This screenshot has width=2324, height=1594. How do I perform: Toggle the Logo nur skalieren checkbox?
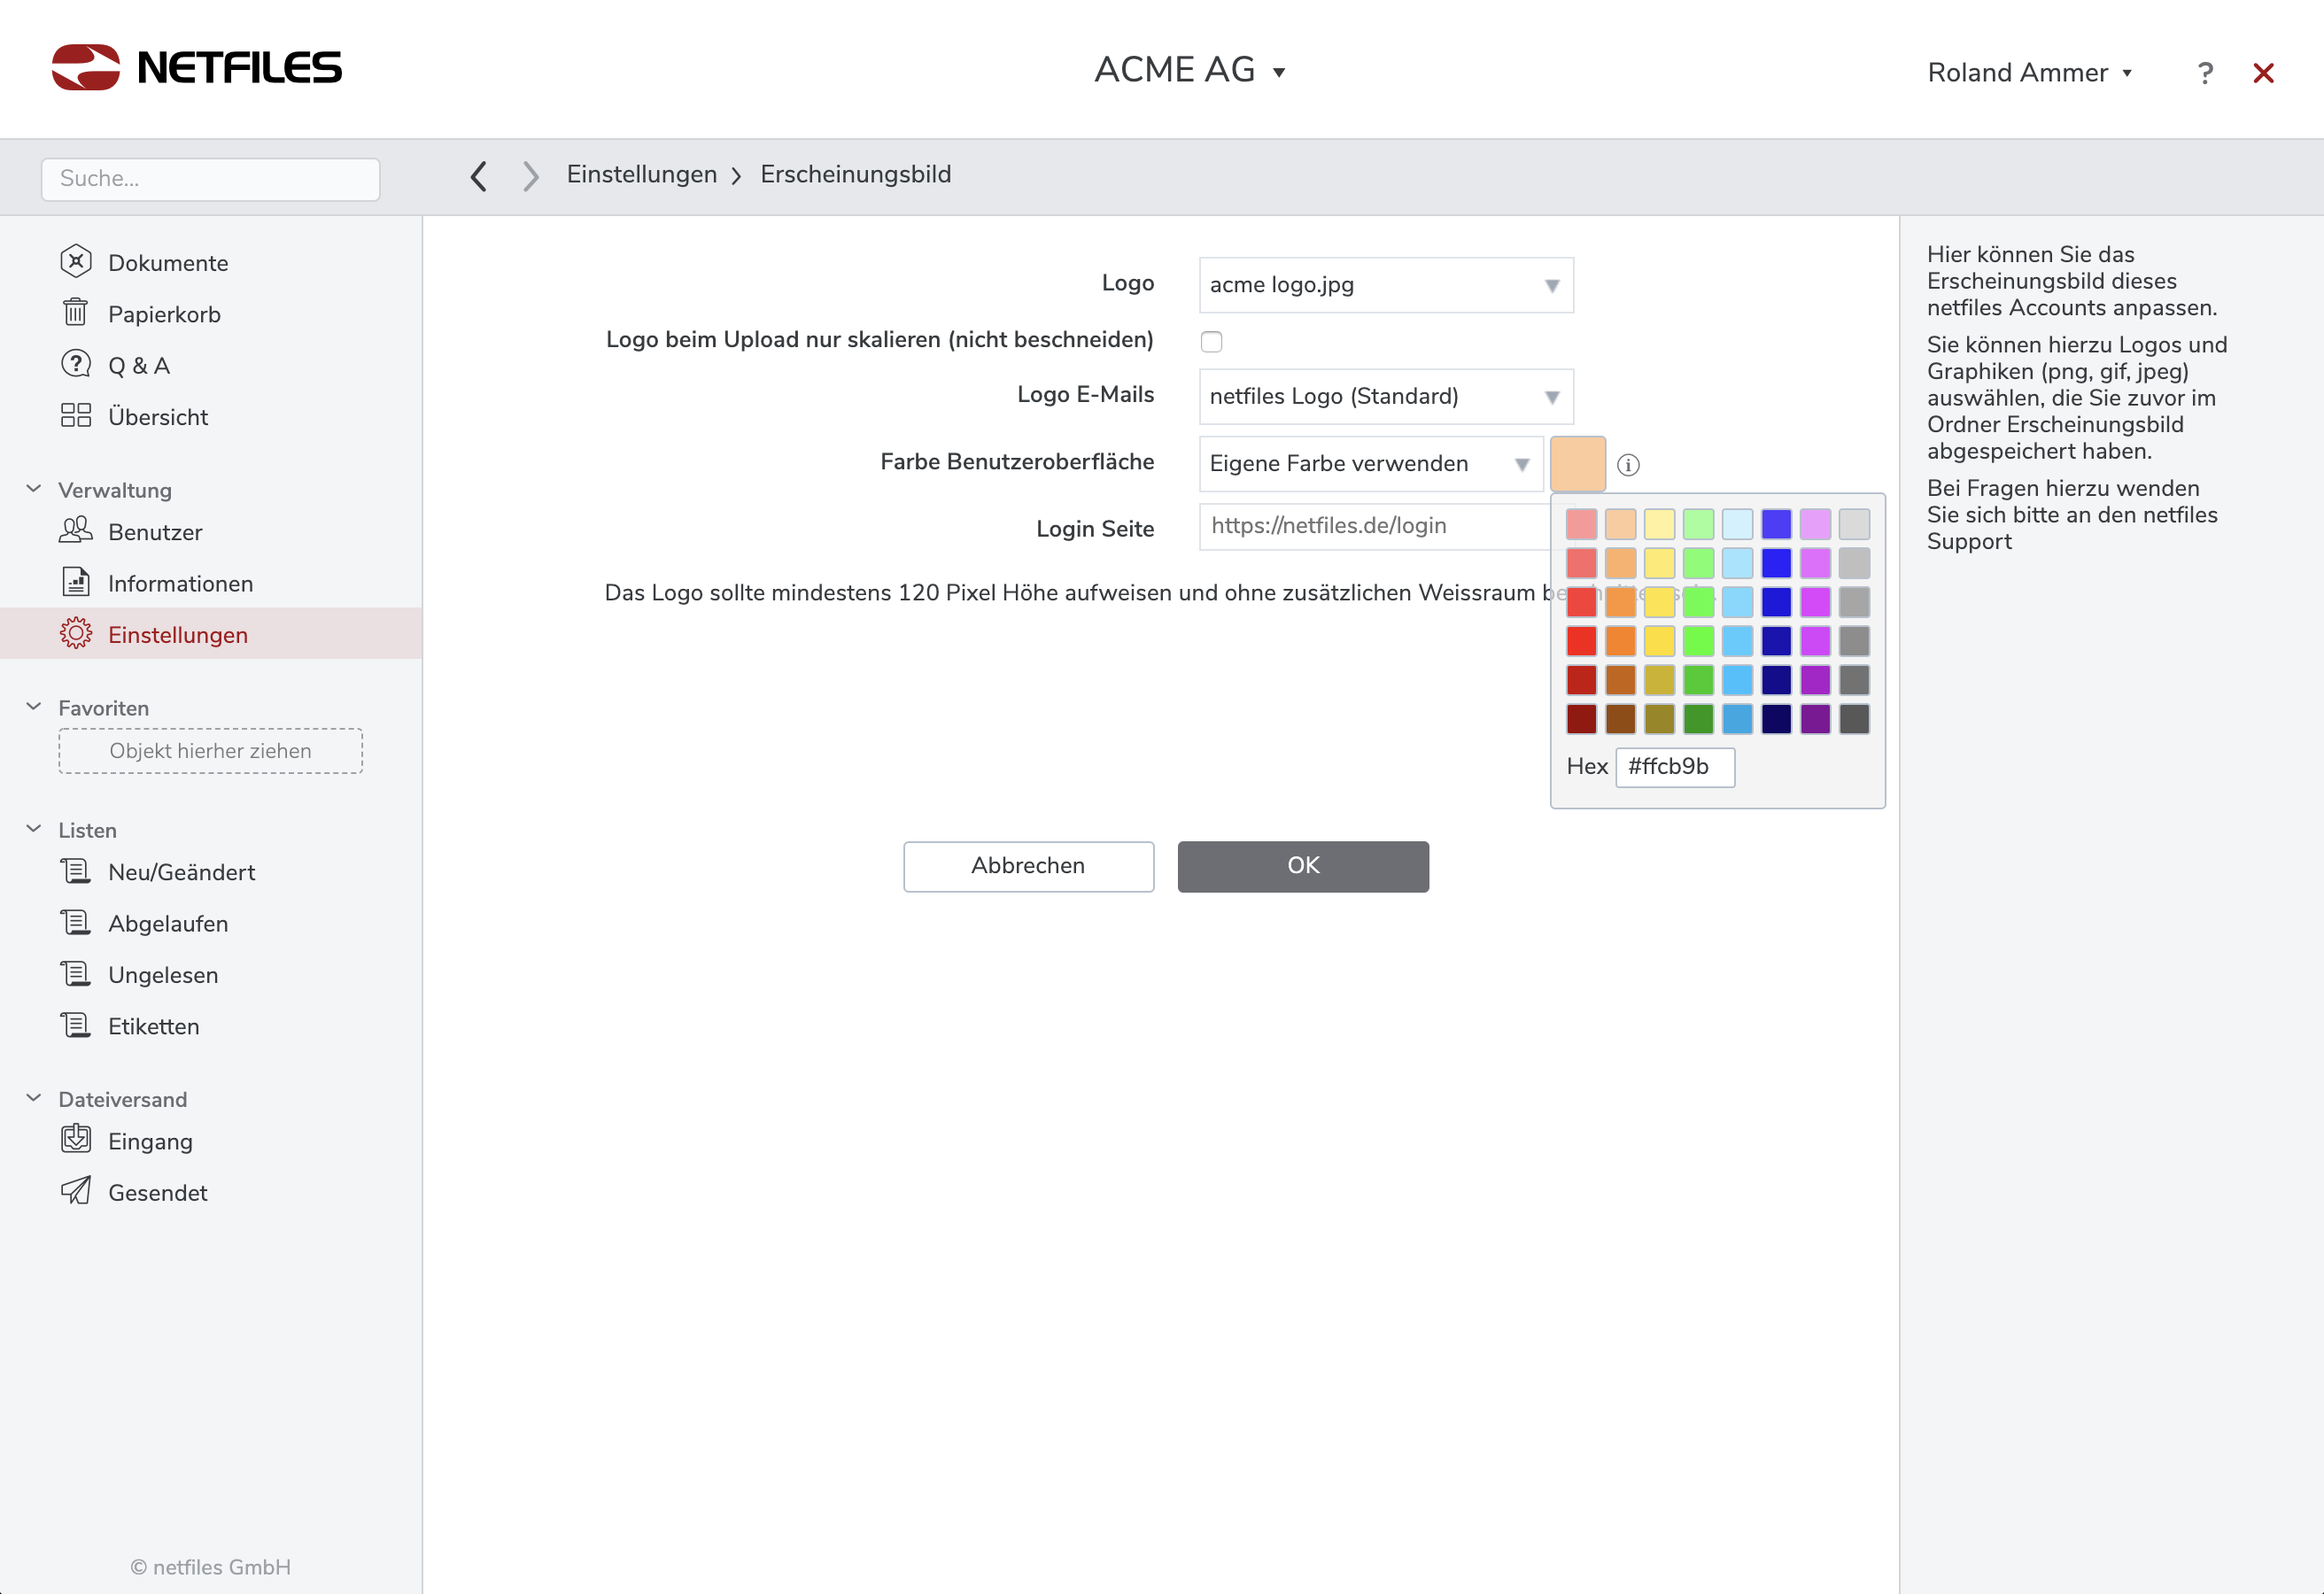click(1211, 342)
